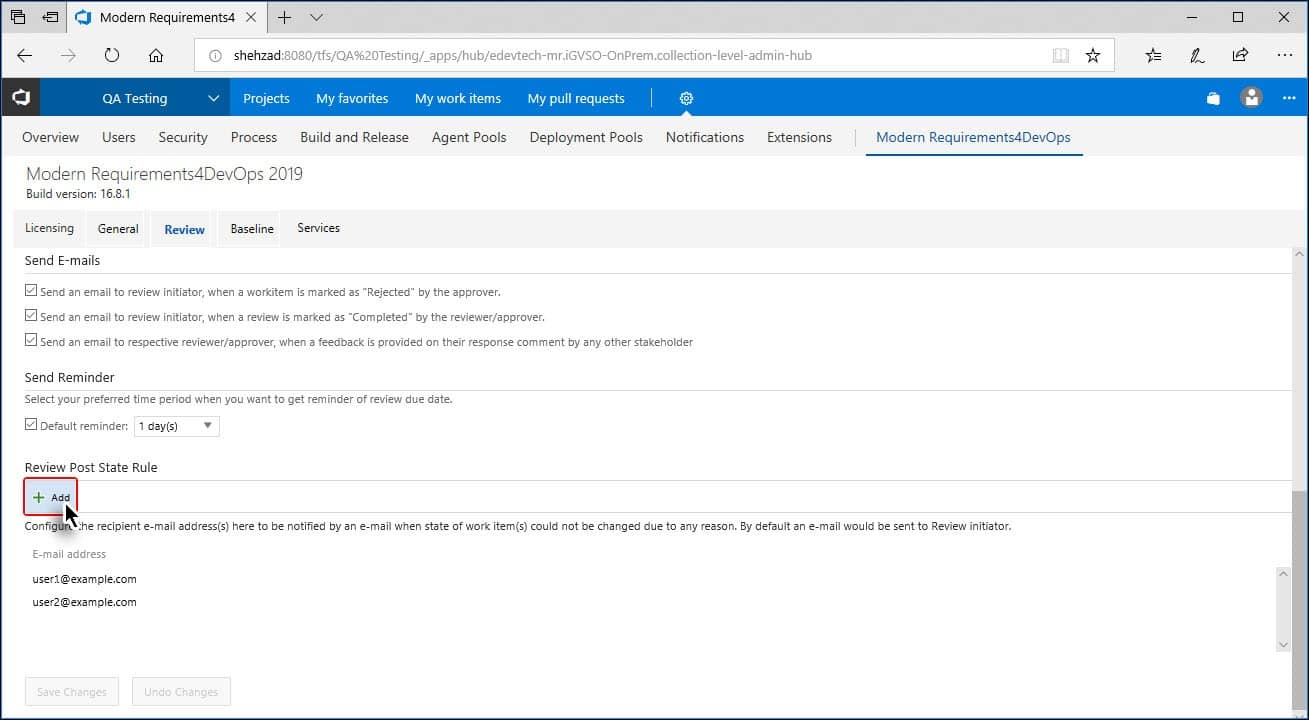
Task: Switch to Notifications tab
Action: tap(705, 137)
